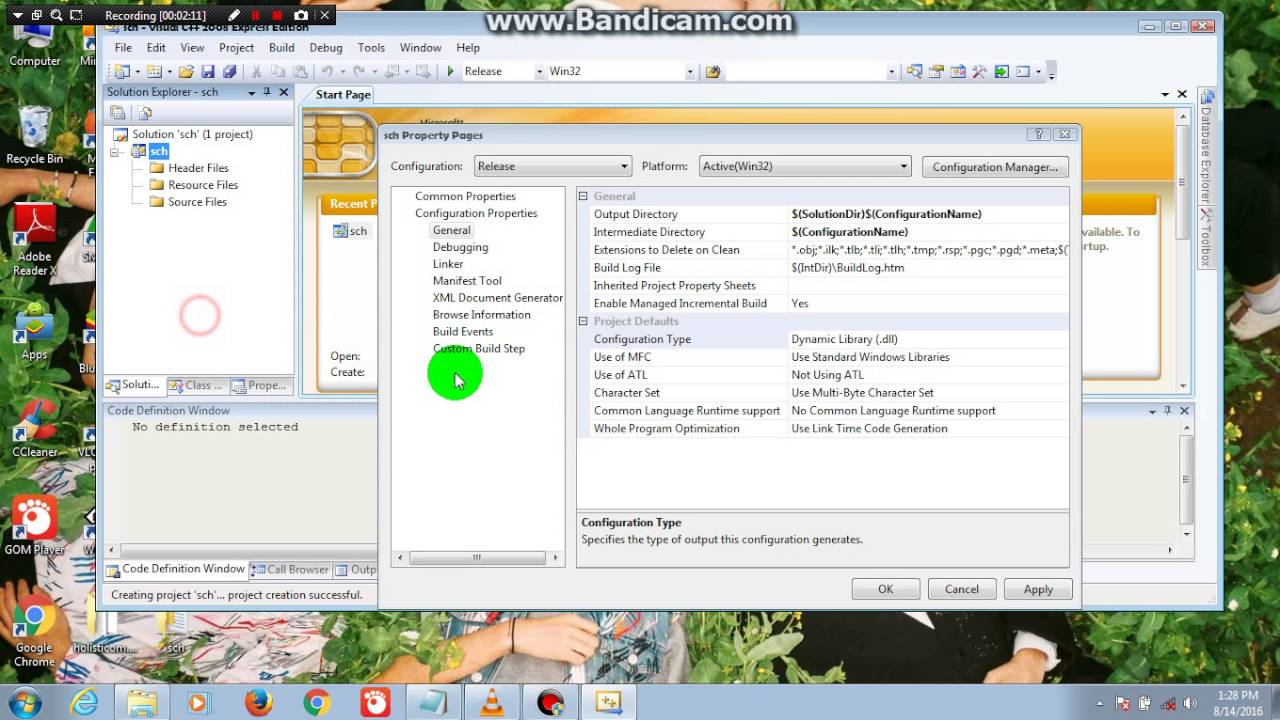Click the Copy toolbar icon

[278, 71]
